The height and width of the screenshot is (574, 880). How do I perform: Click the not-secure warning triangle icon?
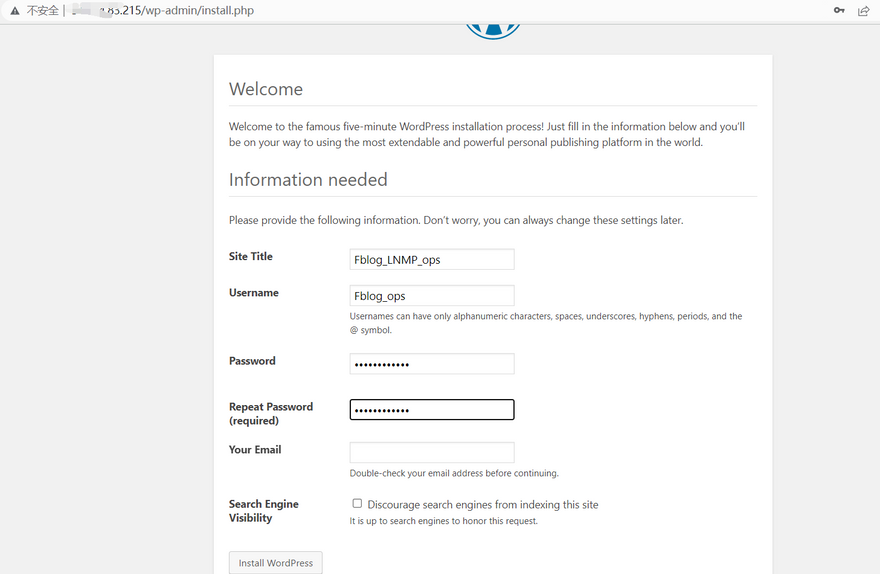click(x=15, y=11)
